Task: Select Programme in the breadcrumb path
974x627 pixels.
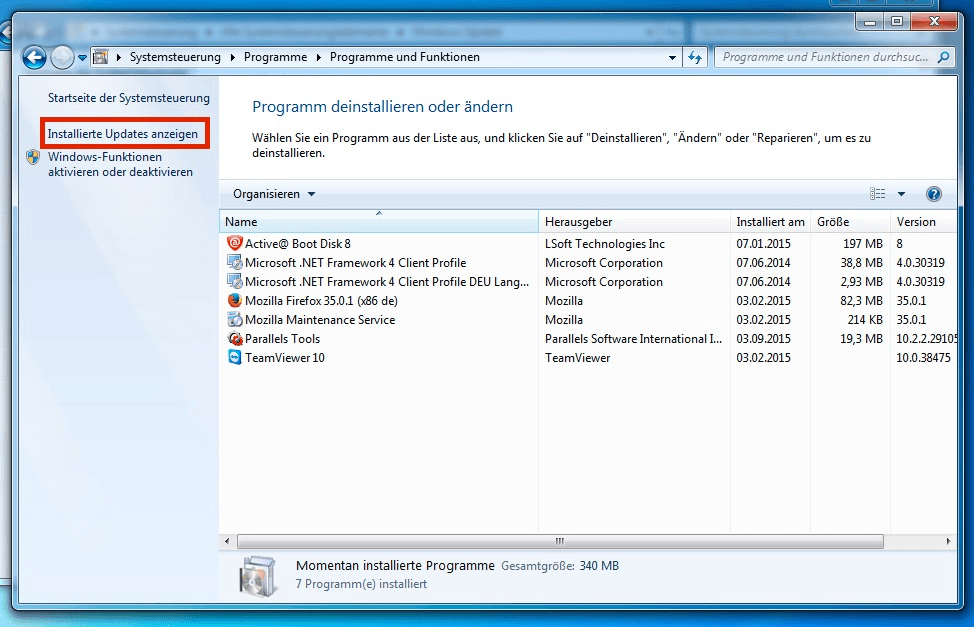Action: coord(275,57)
